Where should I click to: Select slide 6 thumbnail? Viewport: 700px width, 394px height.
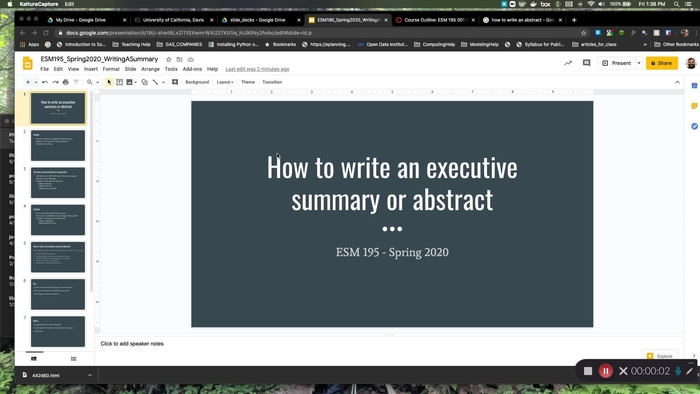(58, 294)
